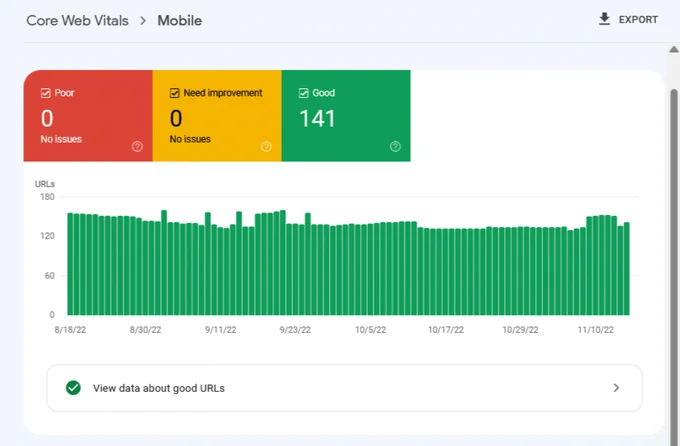680x446 pixels.
Task: Go back to Core Web Vitals breadcrumb
Action: click(x=78, y=20)
